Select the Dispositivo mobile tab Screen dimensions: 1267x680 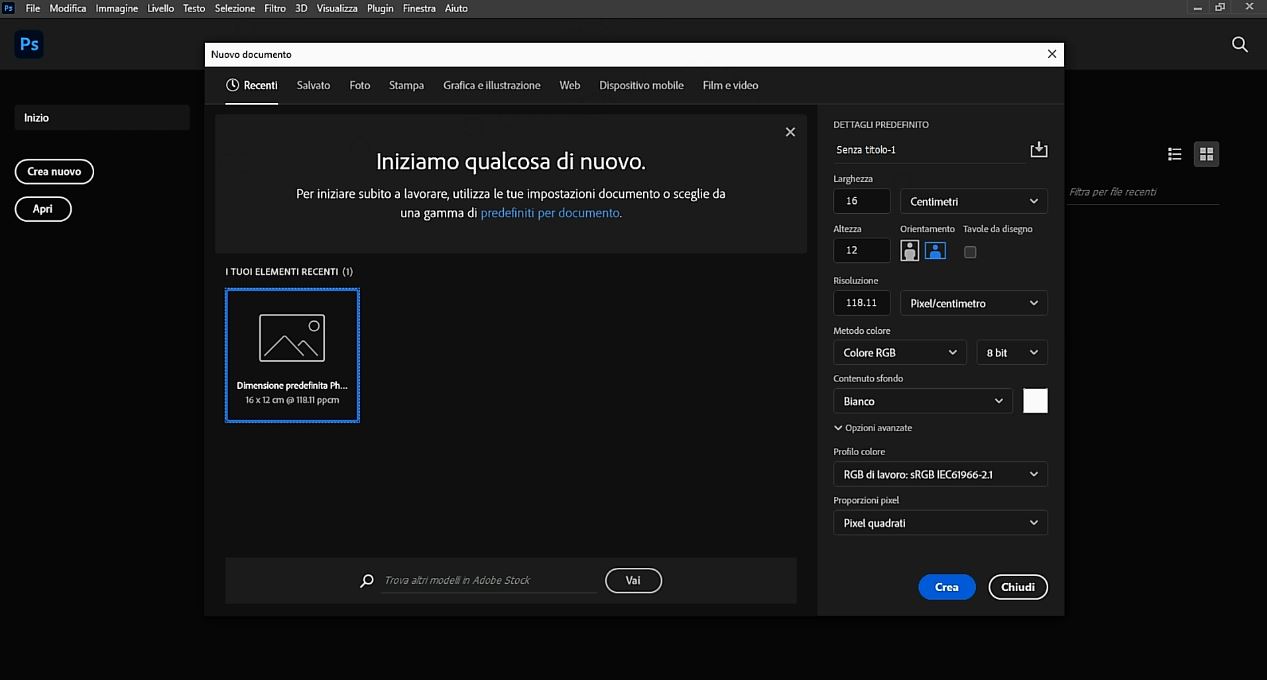pos(641,85)
